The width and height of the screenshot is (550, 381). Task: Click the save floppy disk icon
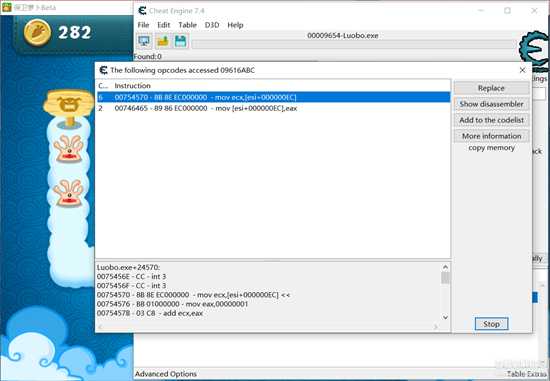click(181, 41)
